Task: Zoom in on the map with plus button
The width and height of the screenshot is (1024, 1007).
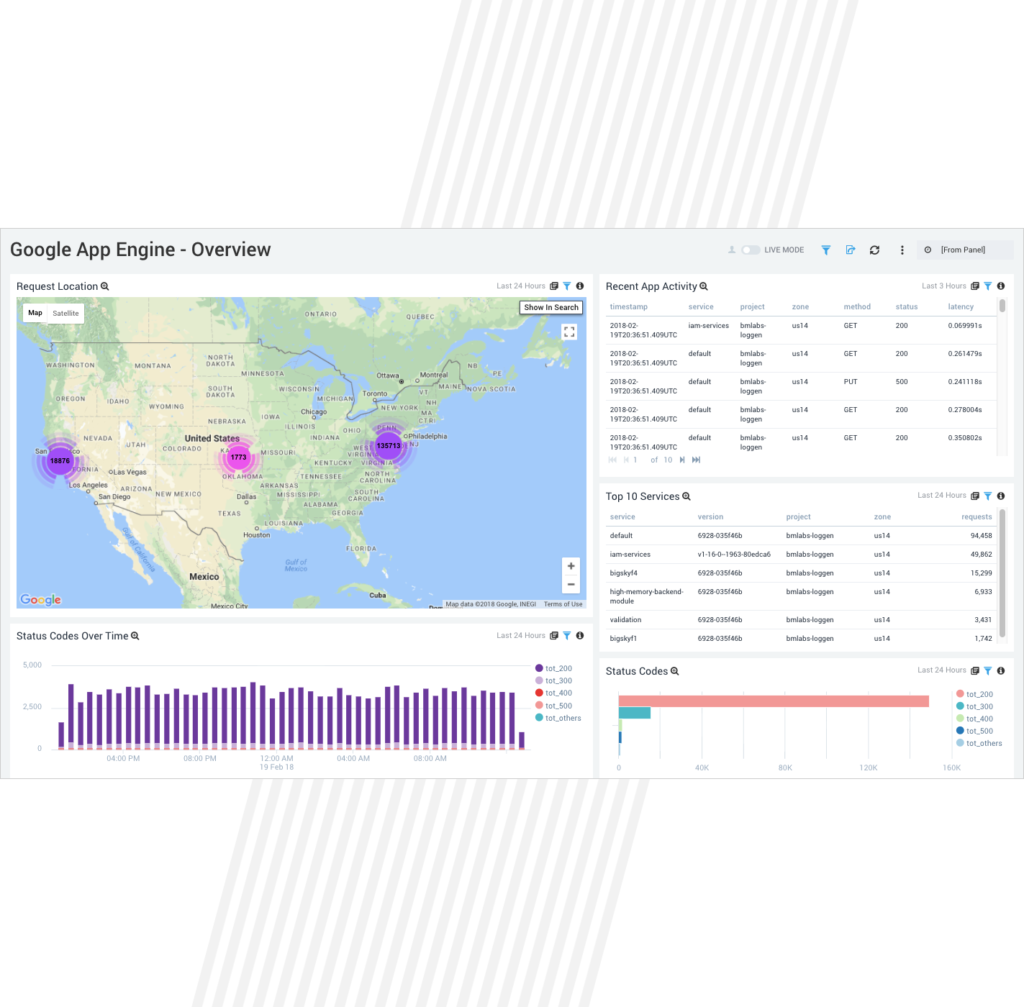Action: (571, 566)
